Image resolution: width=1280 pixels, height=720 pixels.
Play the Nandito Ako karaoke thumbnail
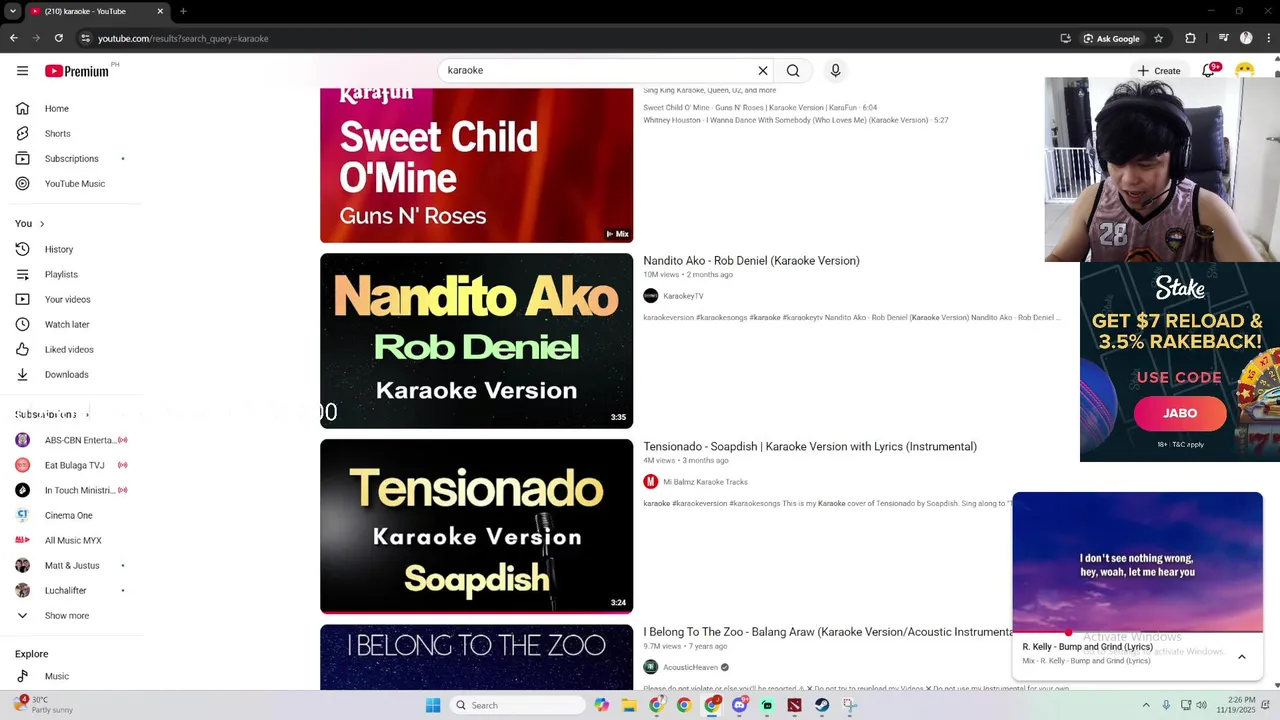pyautogui.click(x=476, y=341)
